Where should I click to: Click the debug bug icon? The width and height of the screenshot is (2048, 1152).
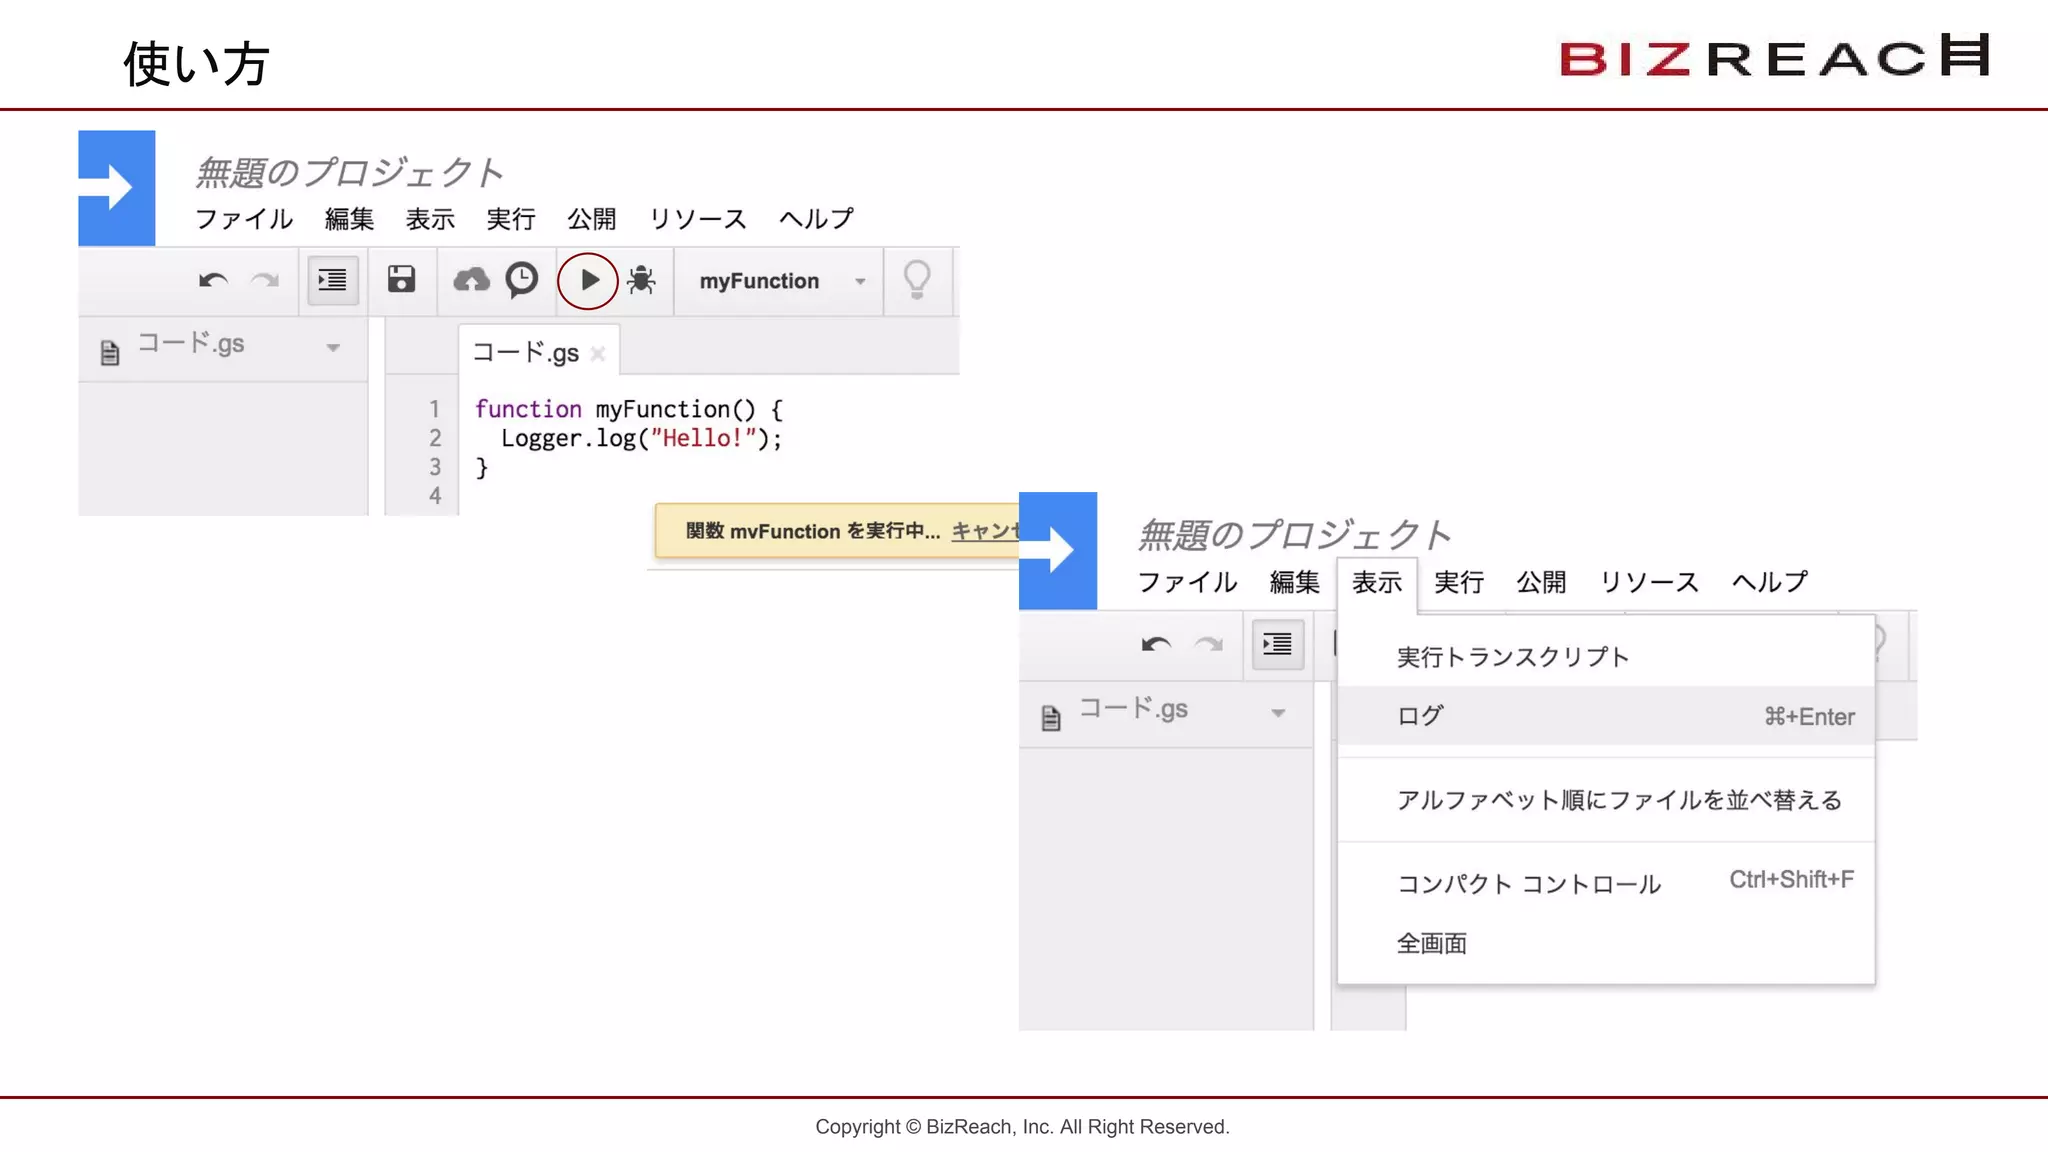pyautogui.click(x=641, y=281)
